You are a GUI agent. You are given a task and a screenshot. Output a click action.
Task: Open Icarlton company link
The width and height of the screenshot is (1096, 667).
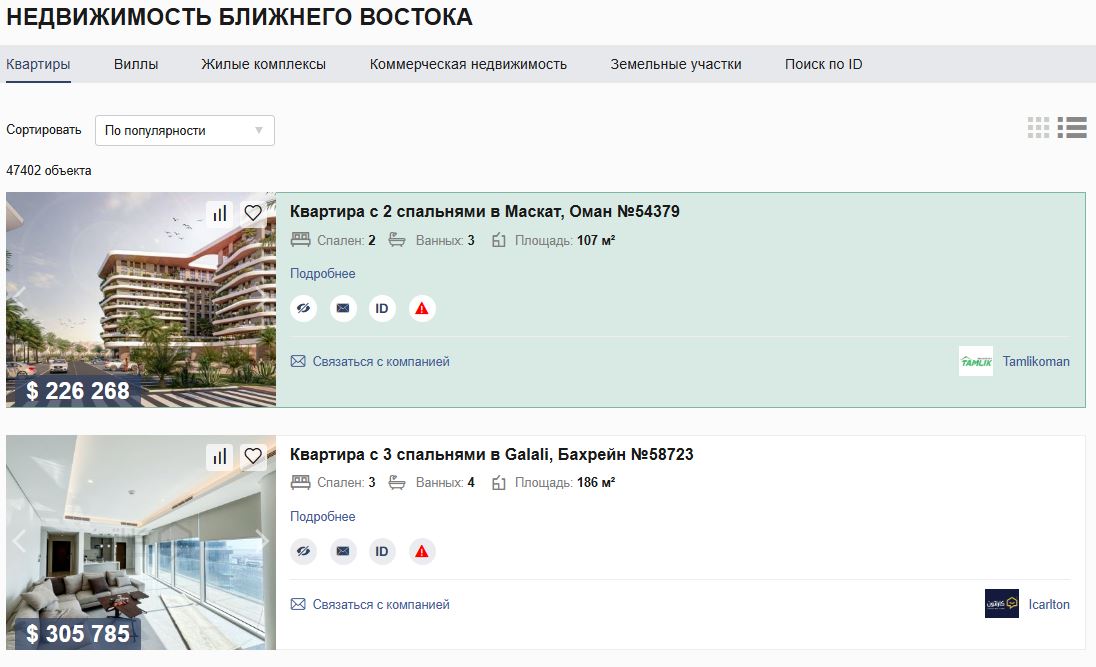(x=1048, y=604)
